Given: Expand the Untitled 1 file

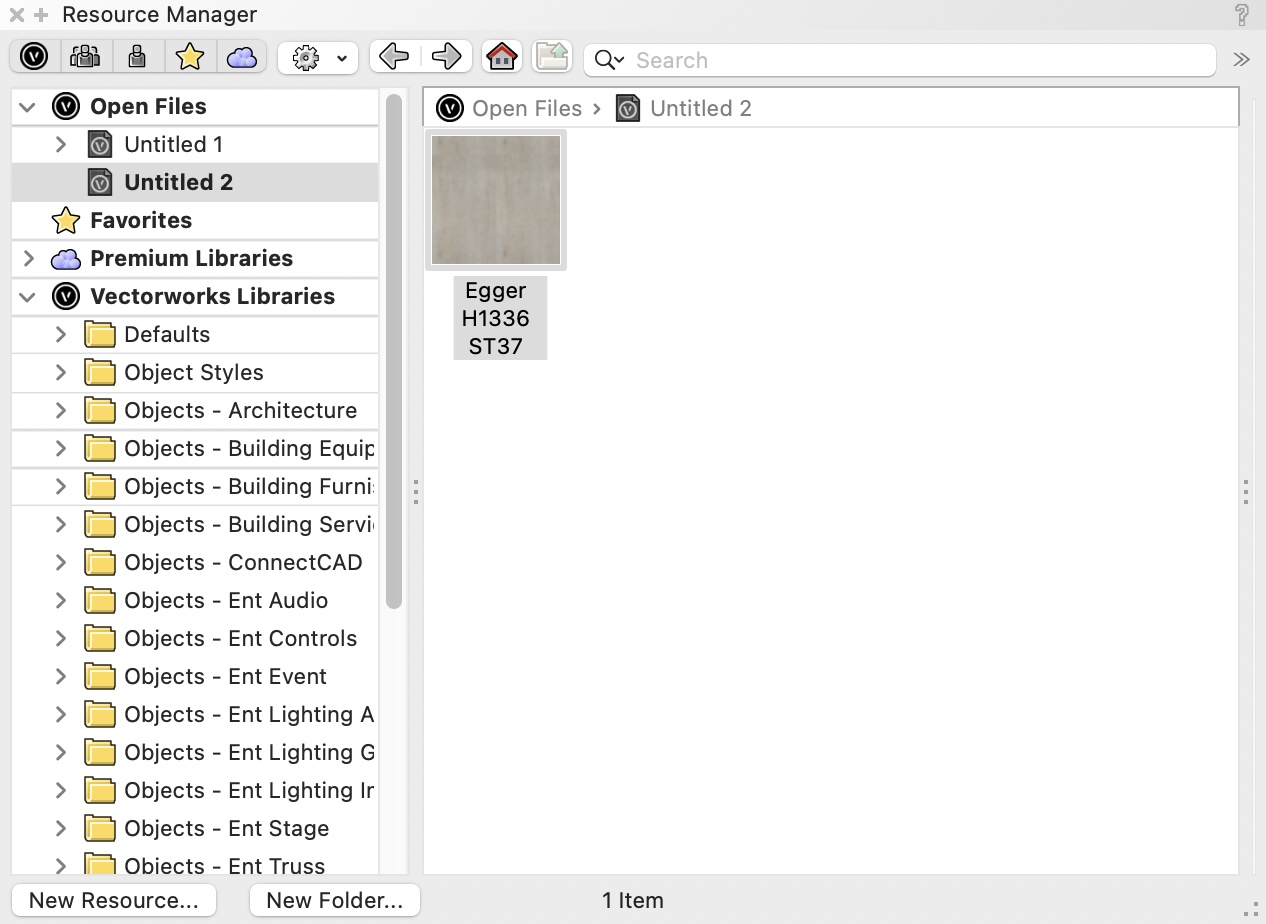Looking at the screenshot, I should click(61, 144).
